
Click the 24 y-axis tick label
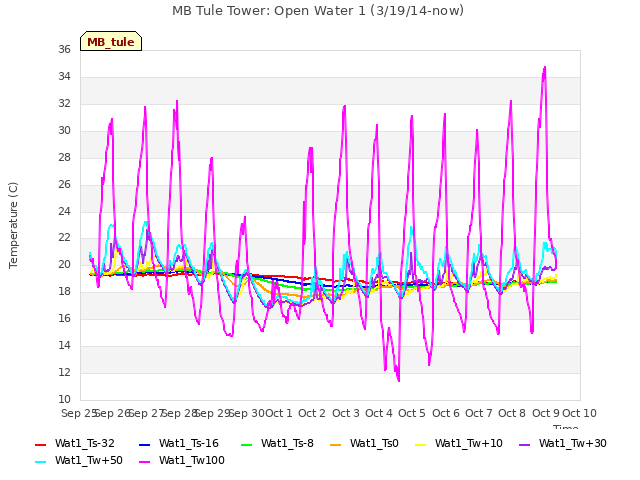pyautogui.click(x=64, y=211)
